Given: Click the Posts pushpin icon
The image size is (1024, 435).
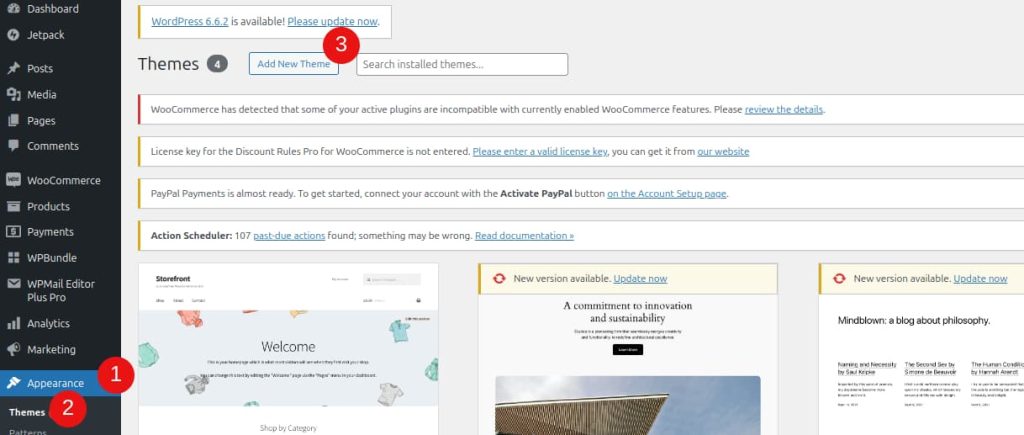Looking at the screenshot, I should 13,69.
